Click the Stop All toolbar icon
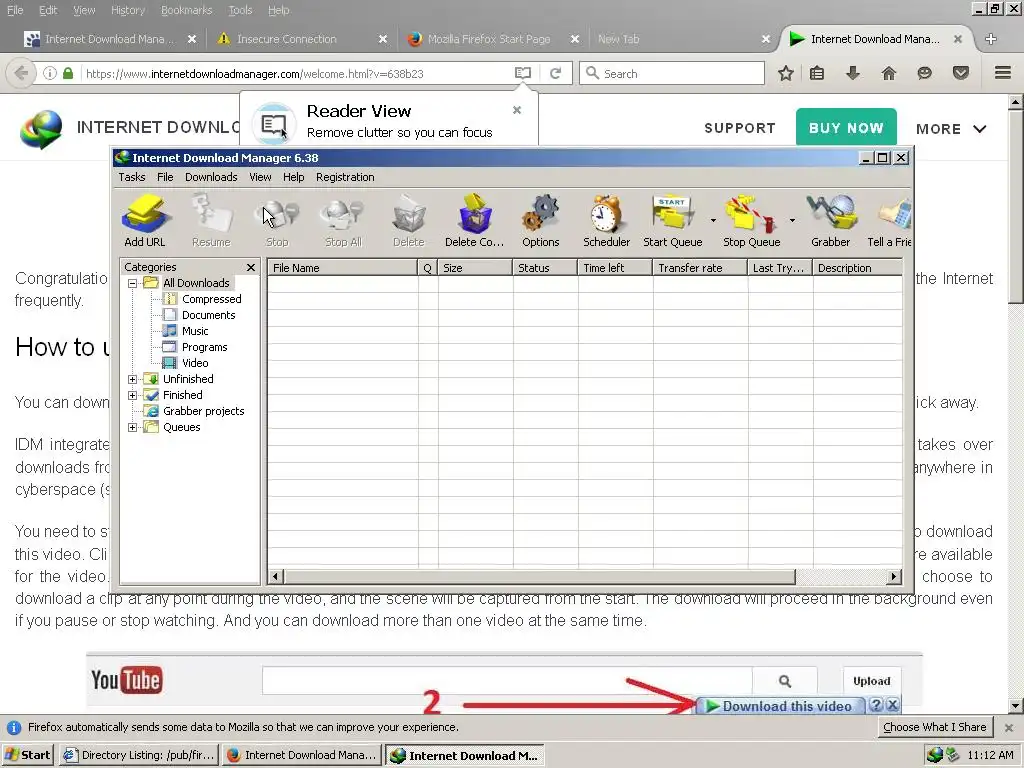Viewport: 1024px width, 768px height. click(343, 220)
